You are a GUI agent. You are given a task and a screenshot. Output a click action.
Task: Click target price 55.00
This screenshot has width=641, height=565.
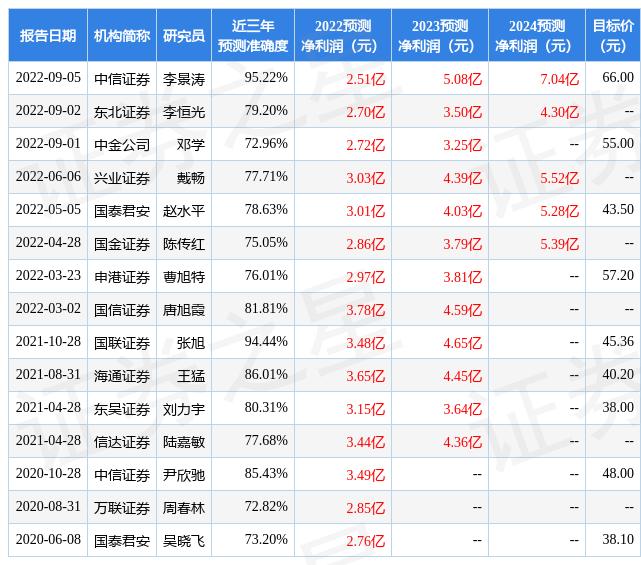[x=618, y=144]
